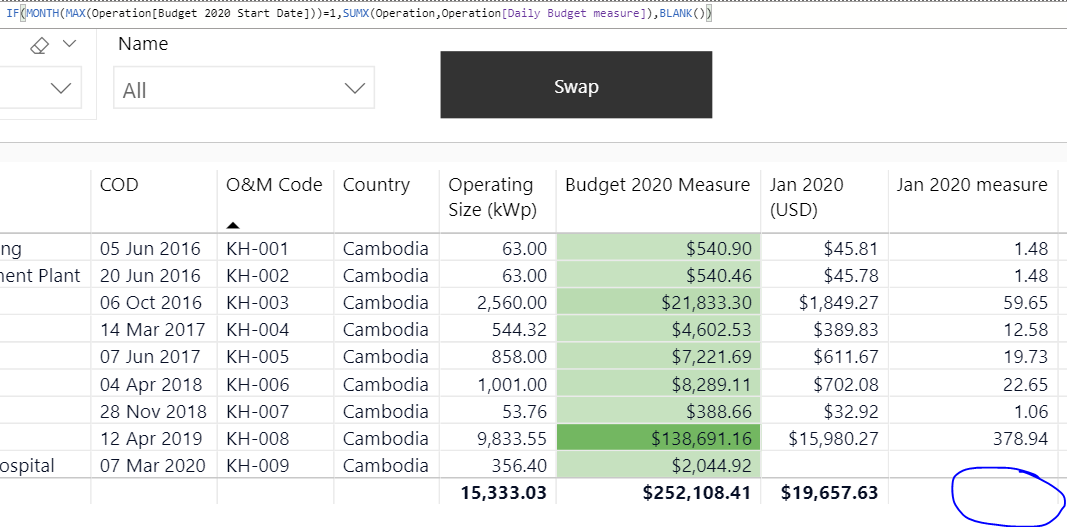Viewport: 1067px width, 527px height.
Task: Click the Name slicer label
Action: pyautogui.click(x=143, y=44)
